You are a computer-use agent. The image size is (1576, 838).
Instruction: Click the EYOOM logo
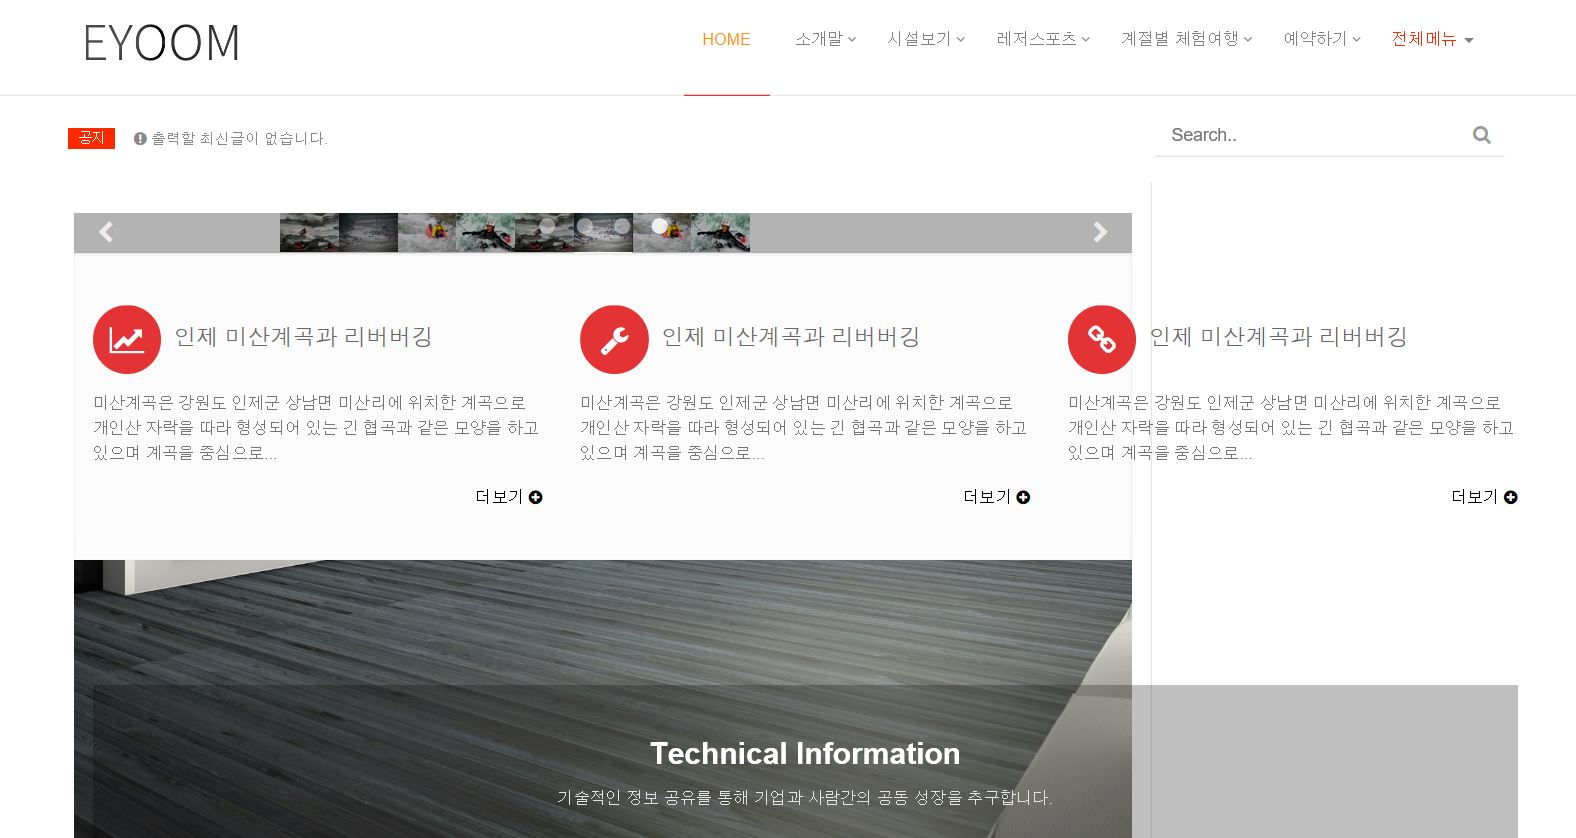click(x=162, y=43)
